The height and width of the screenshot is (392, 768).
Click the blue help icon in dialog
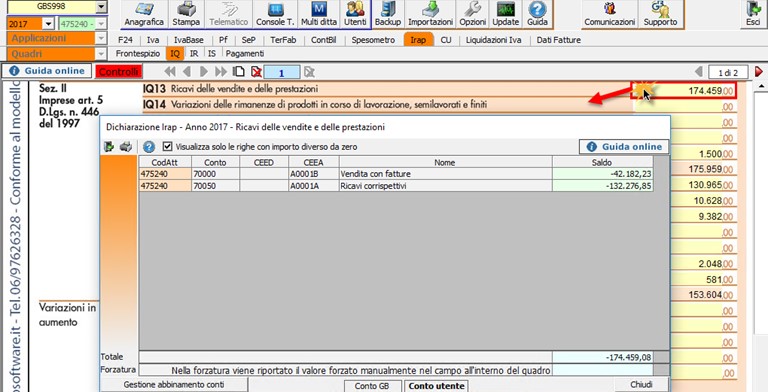click(x=149, y=147)
